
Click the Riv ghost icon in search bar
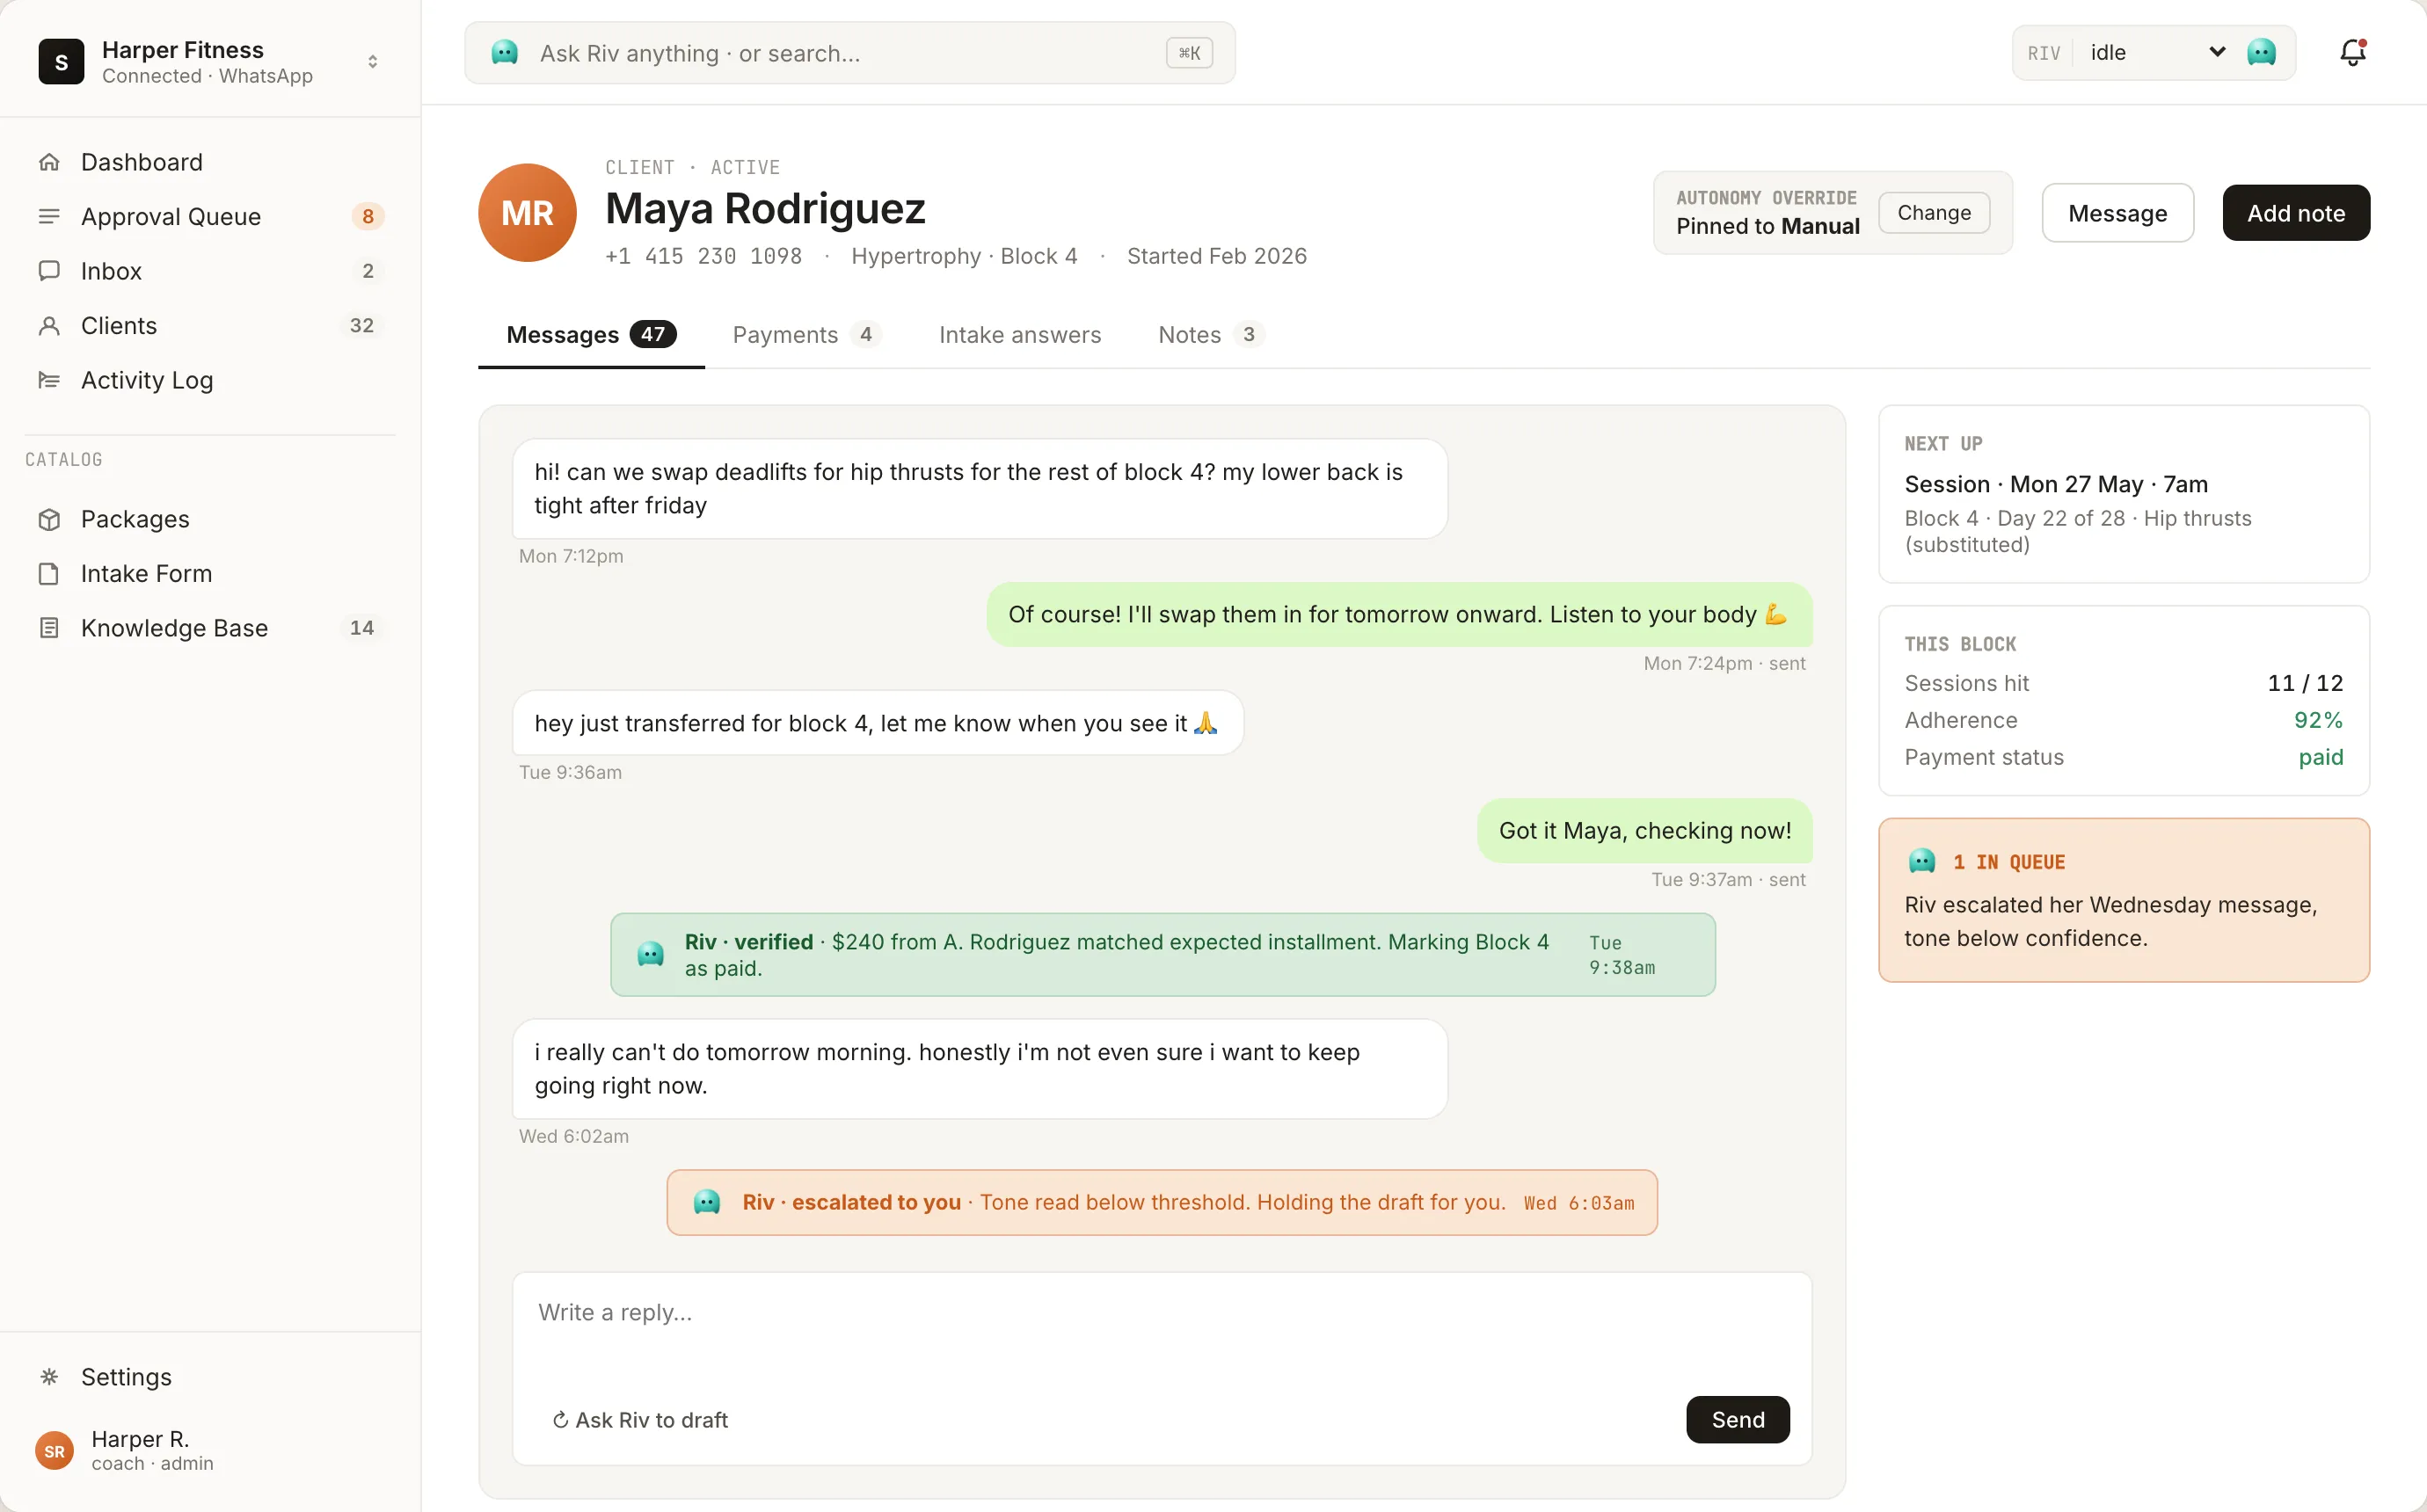tap(505, 53)
